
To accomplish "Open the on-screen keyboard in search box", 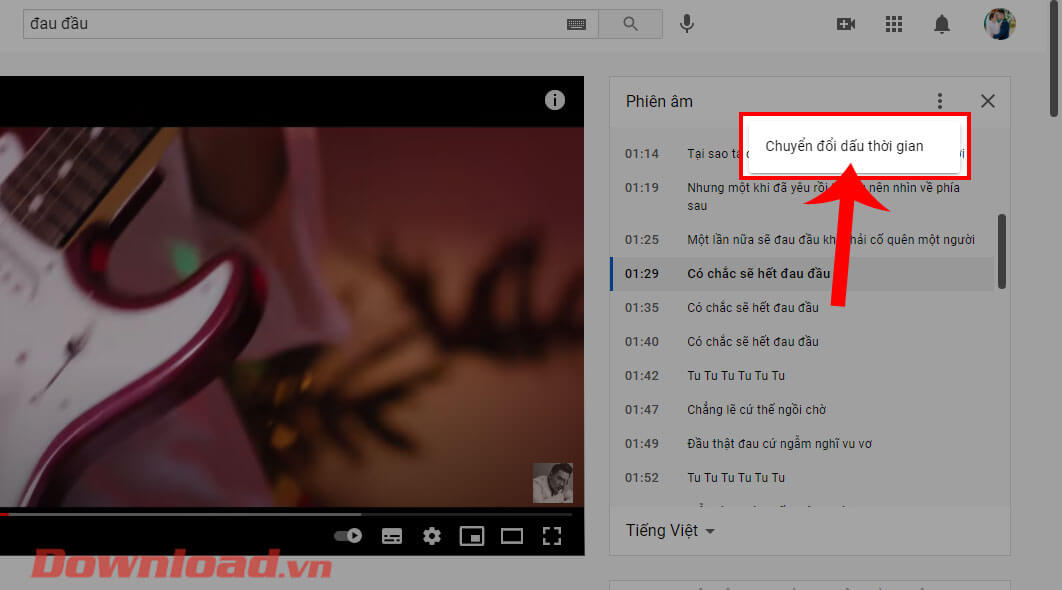I will [x=576, y=24].
